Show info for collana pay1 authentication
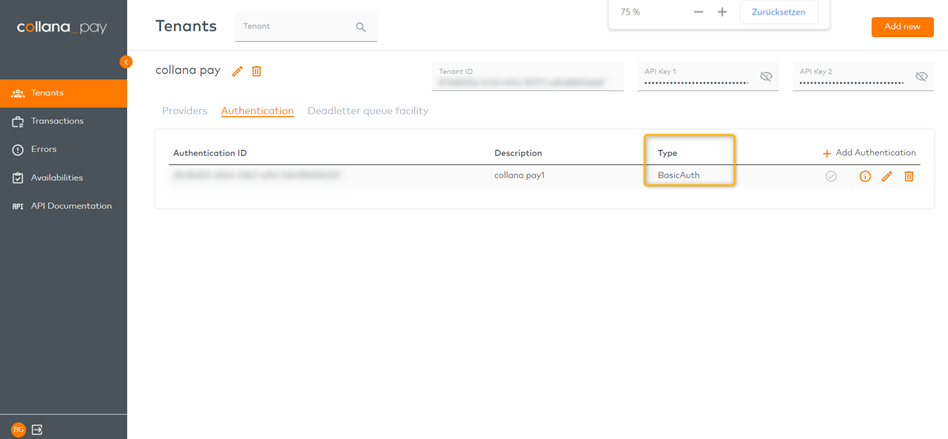Viewport: 948px width, 439px height. tap(865, 177)
